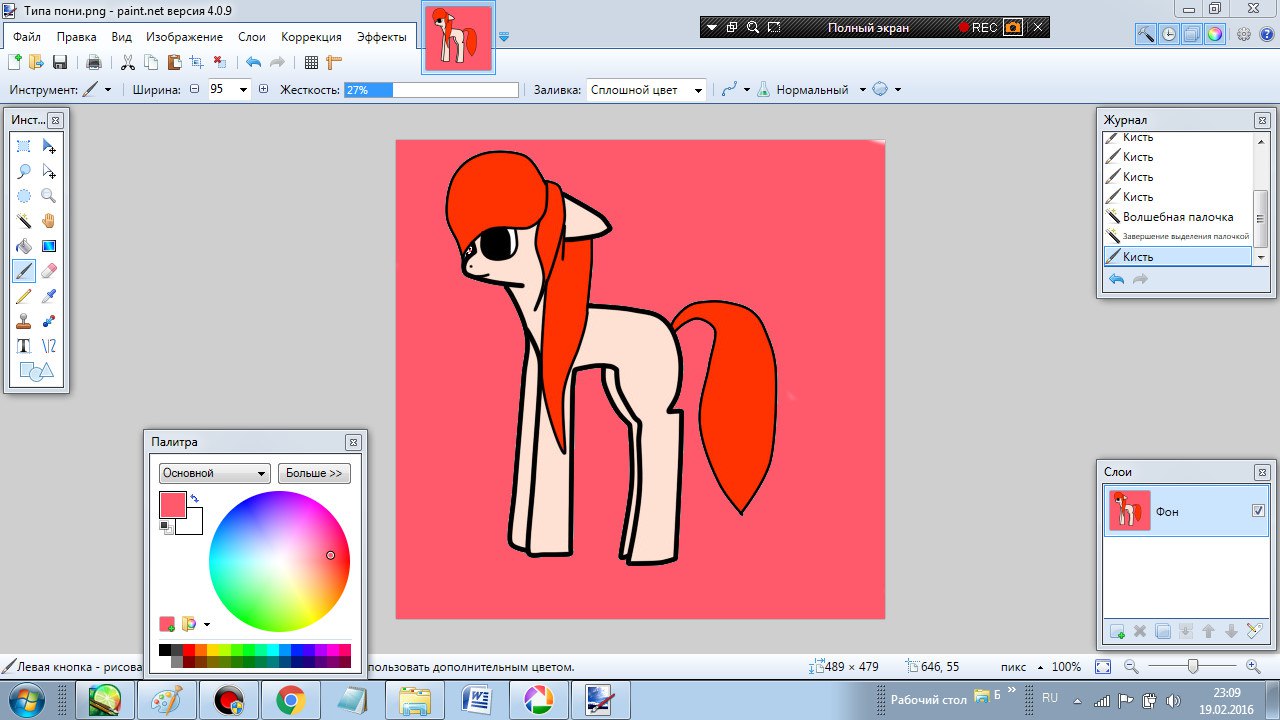
Task: Toggle the Tools window button
Action: (x=1146, y=34)
